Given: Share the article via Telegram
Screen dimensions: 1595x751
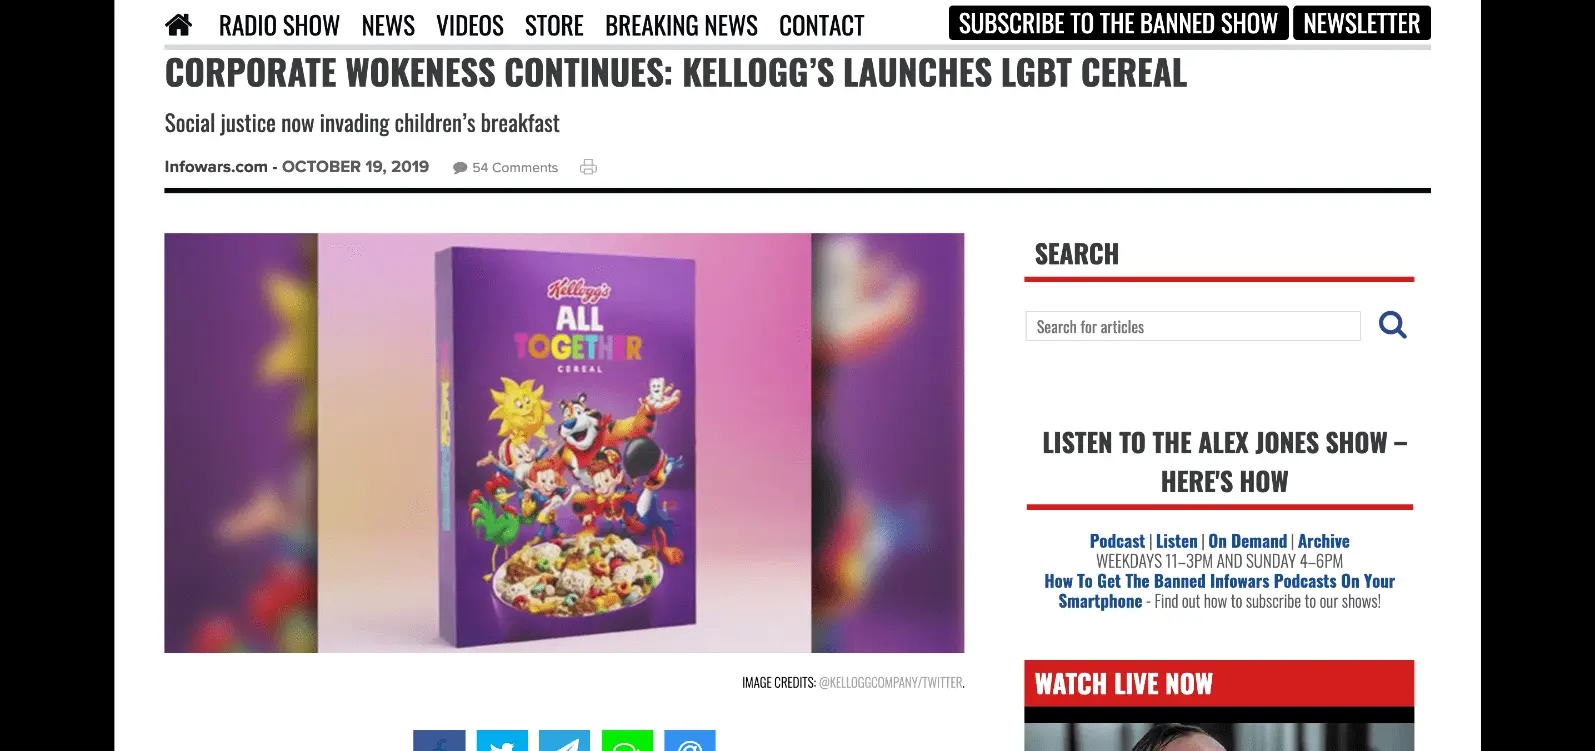Looking at the screenshot, I should tap(565, 741).
